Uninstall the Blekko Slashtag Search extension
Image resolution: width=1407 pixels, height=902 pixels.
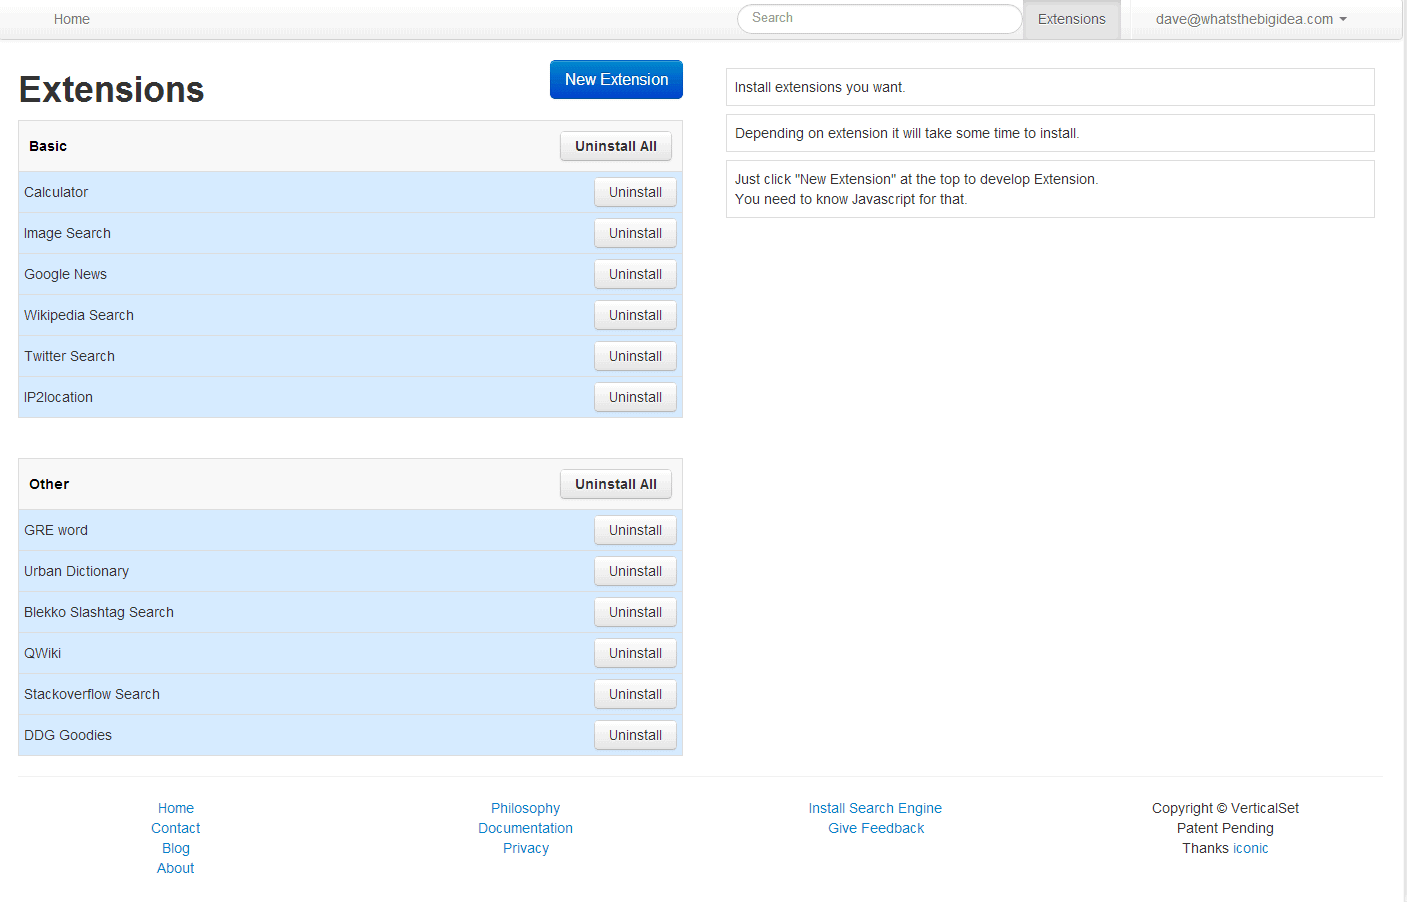pyautogui.click(x=635, y=612)
